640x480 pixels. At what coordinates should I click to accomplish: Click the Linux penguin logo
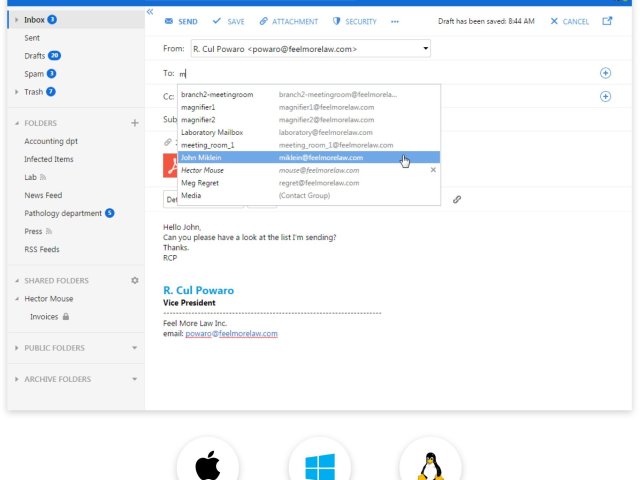pyautogui.click(x=431, y=466)
